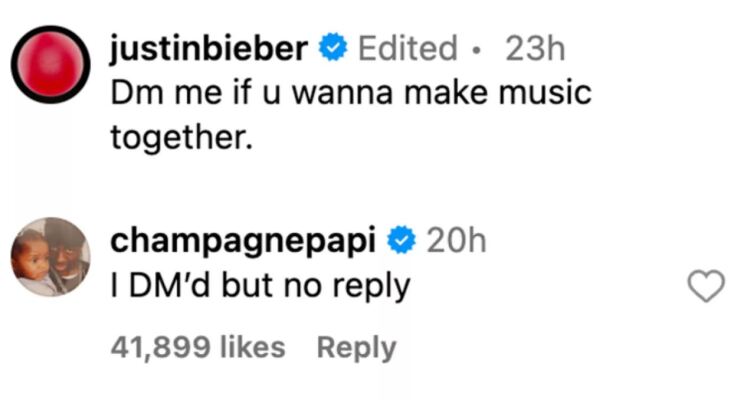Select the "I DM'd but no reply" text
Image resolution: width=734 pixels, height=400 pixels.
click(x=259, y=287)
